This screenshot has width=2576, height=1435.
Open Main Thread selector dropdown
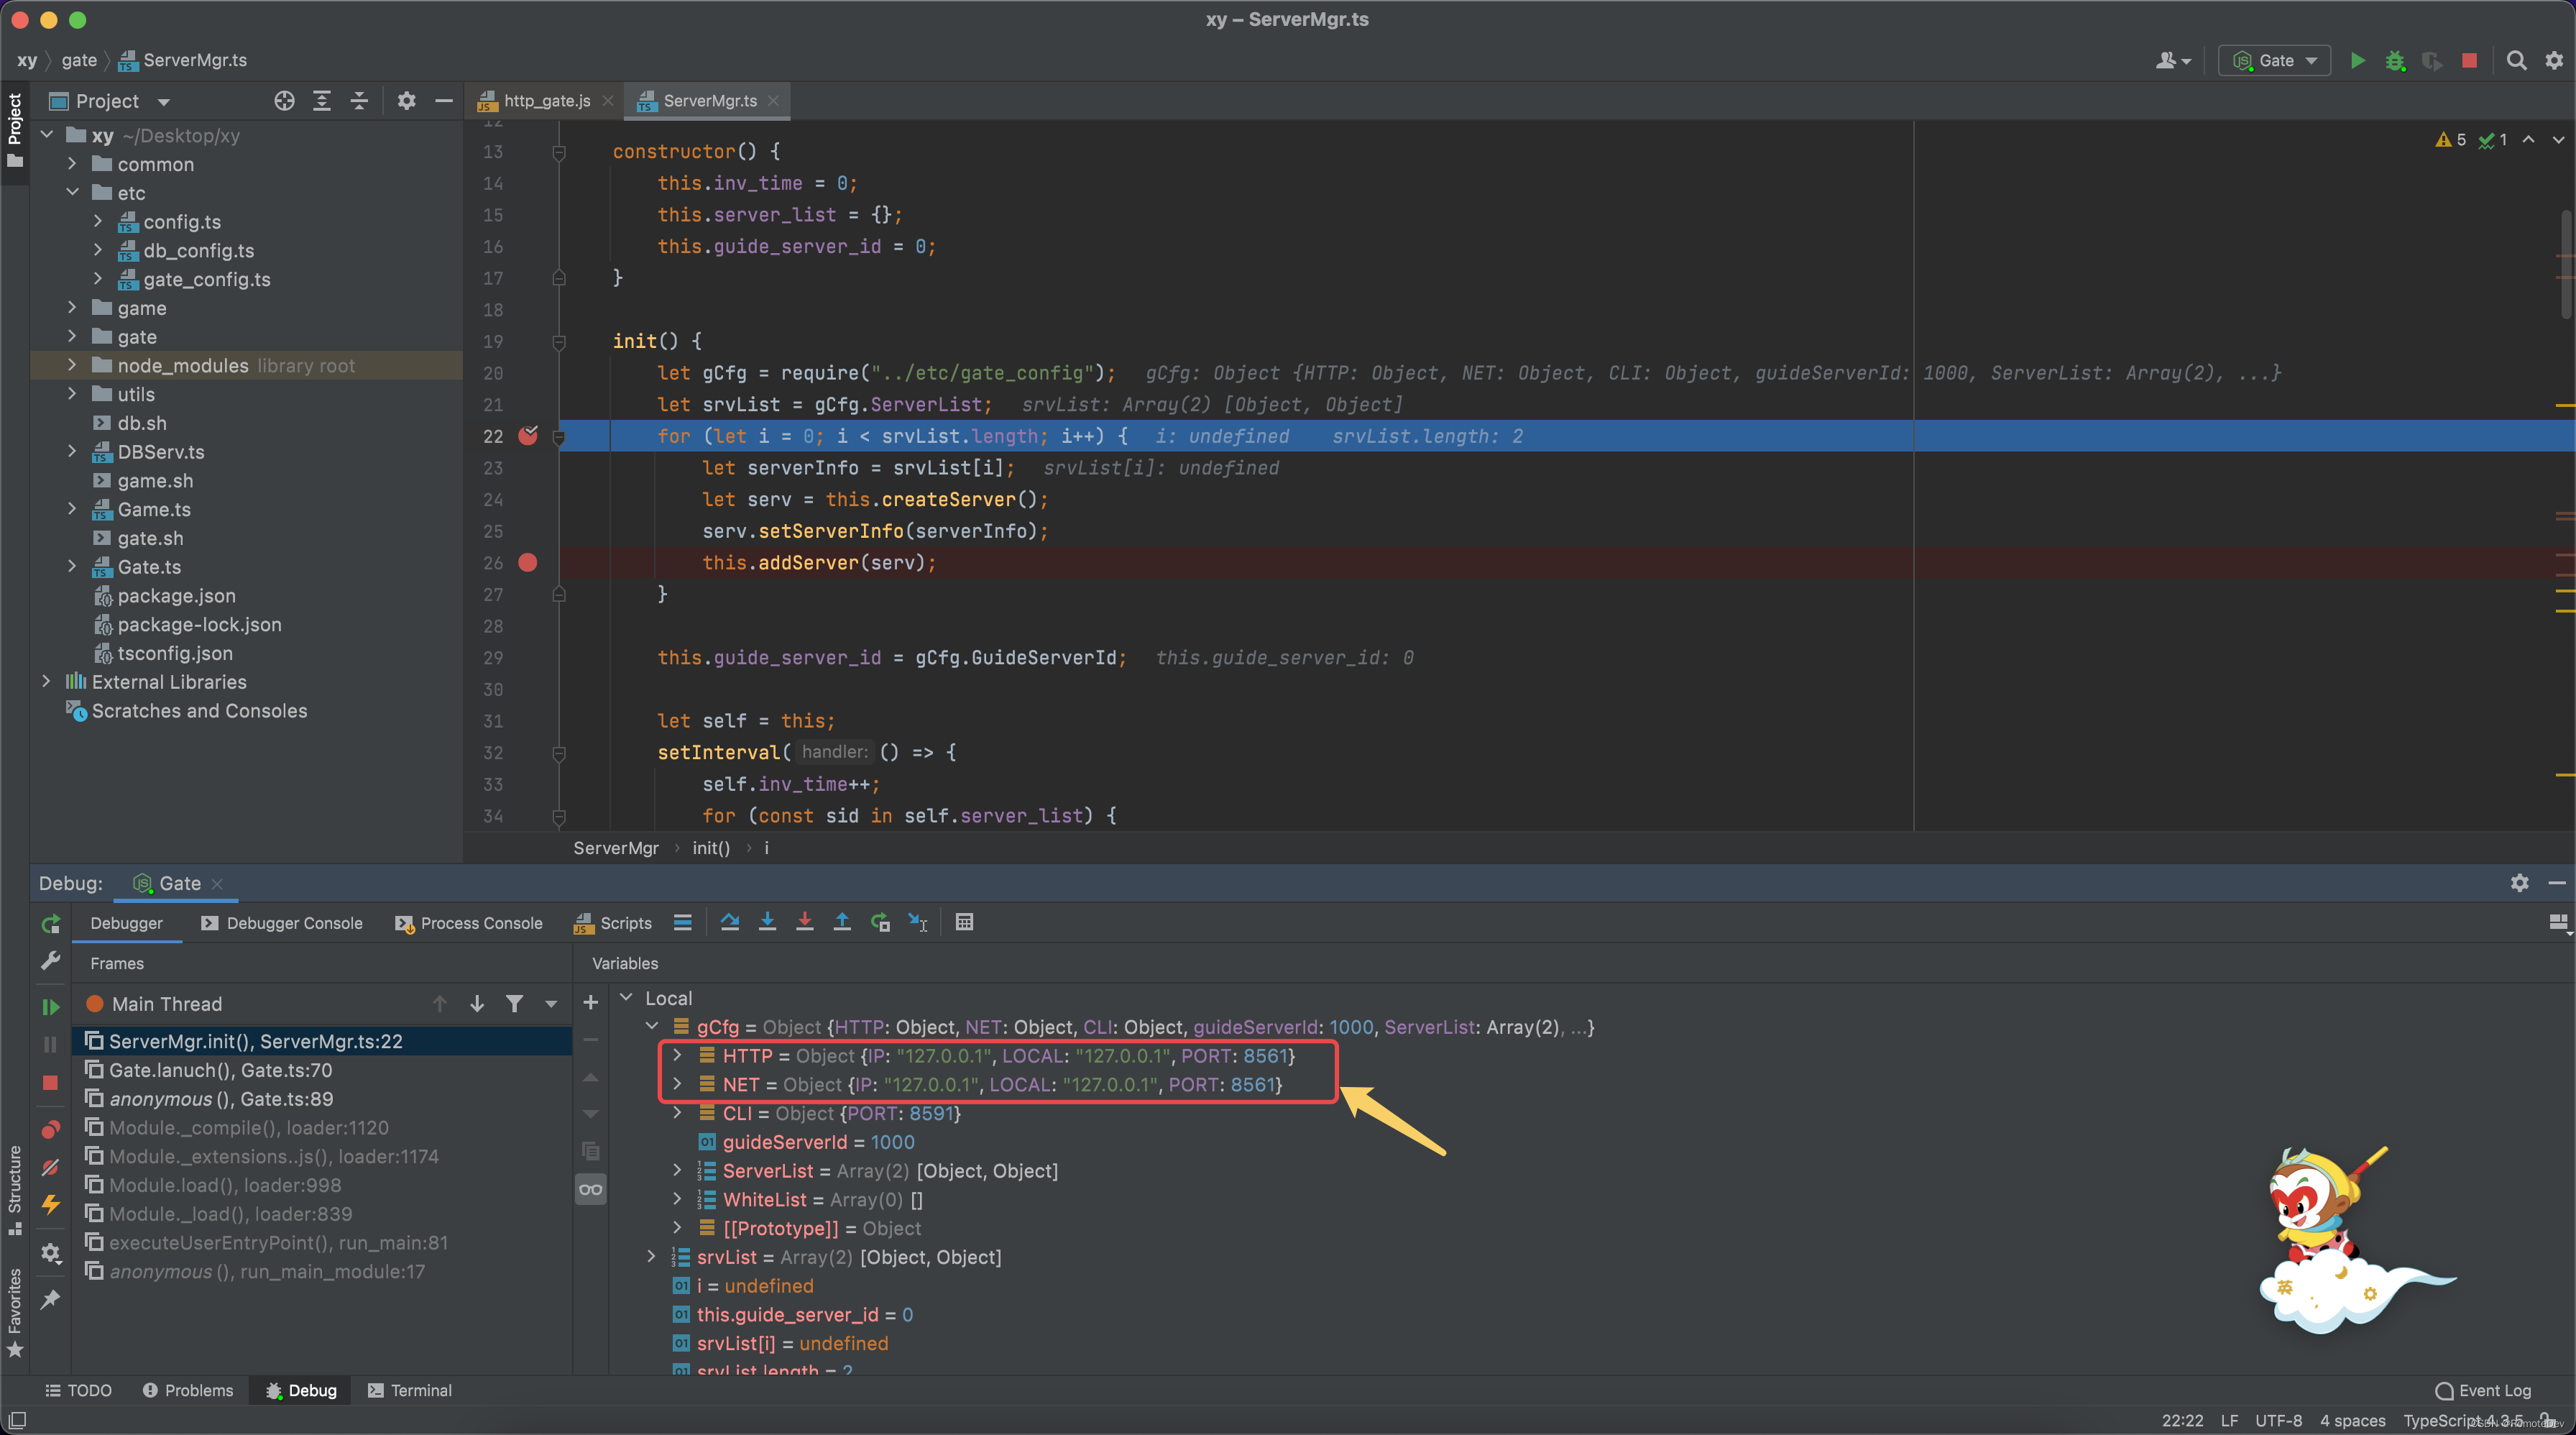(551, 1003)
